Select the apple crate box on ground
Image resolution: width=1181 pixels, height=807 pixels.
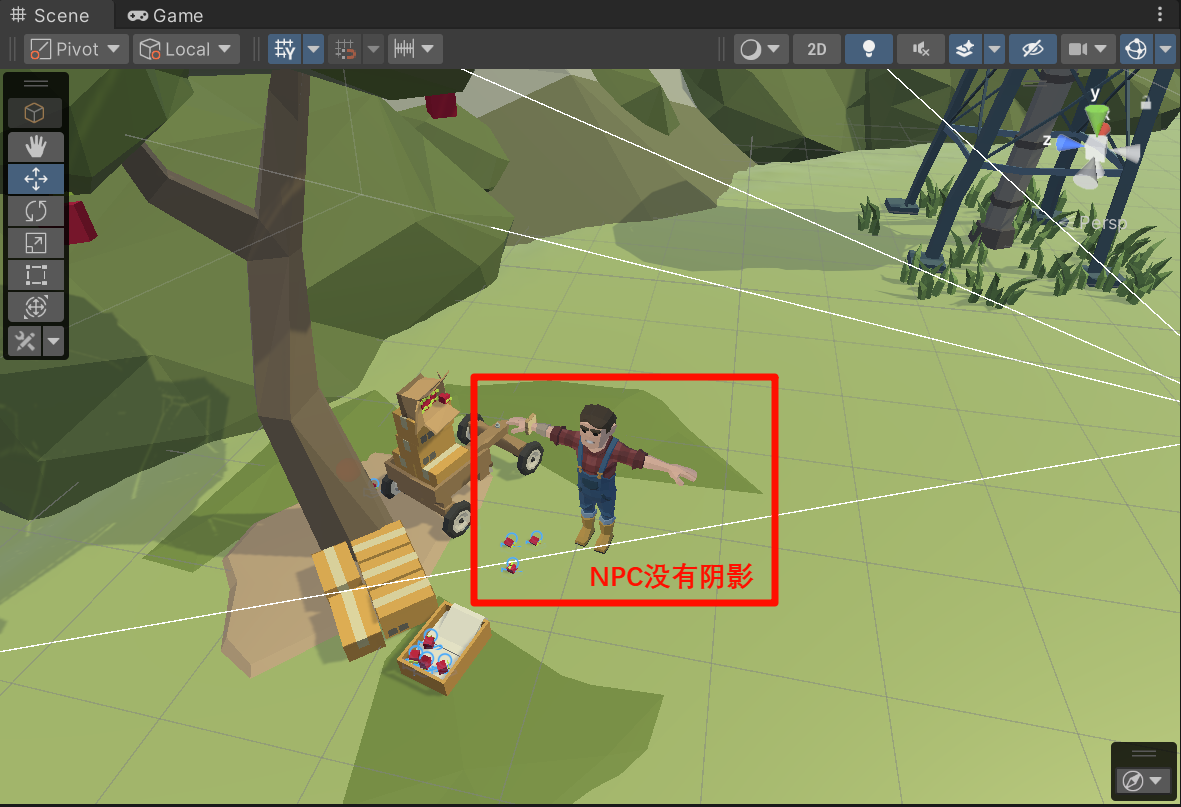coord(445,647)
